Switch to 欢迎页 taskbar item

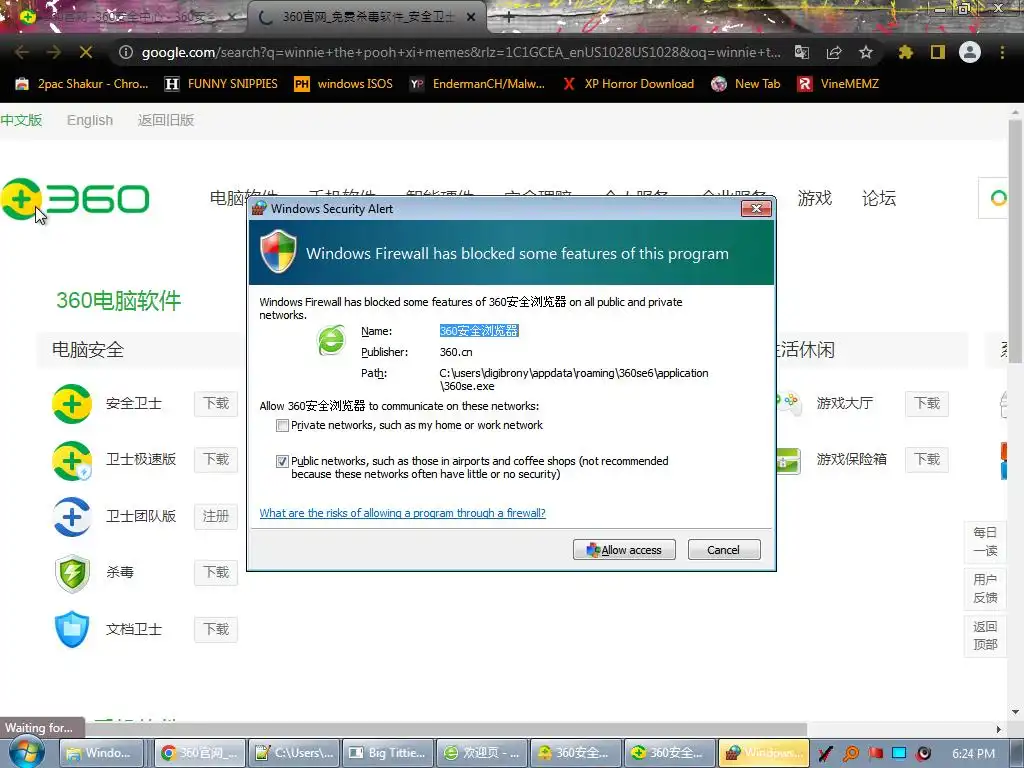pos(482,753)
